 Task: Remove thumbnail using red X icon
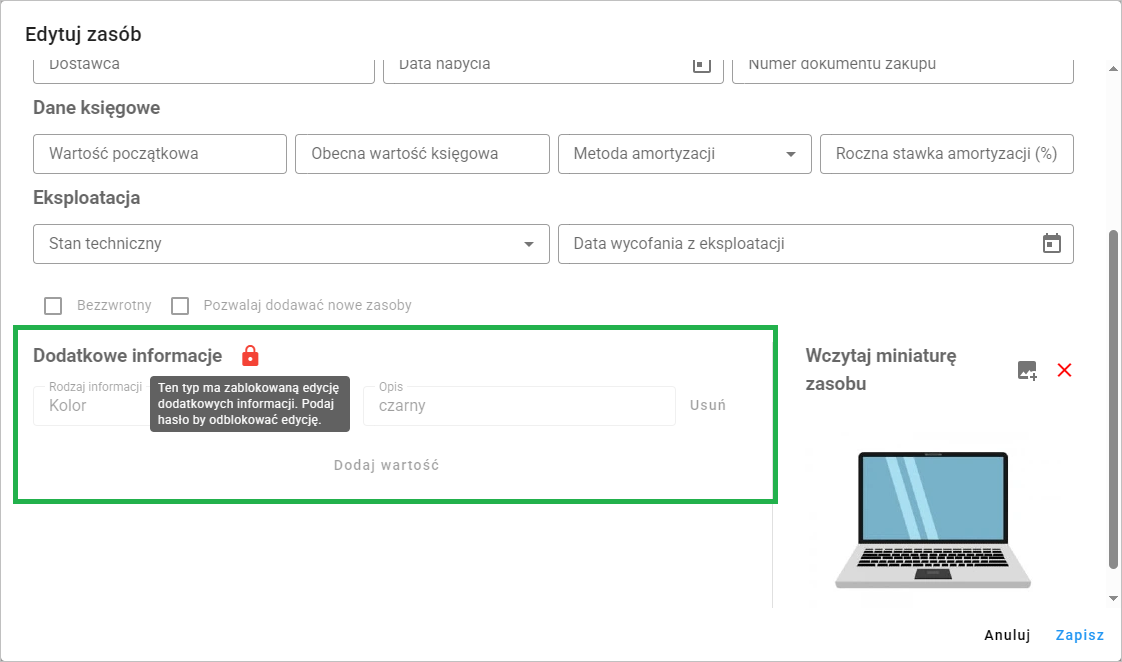pyautogui.click(x=1064, y=370)
